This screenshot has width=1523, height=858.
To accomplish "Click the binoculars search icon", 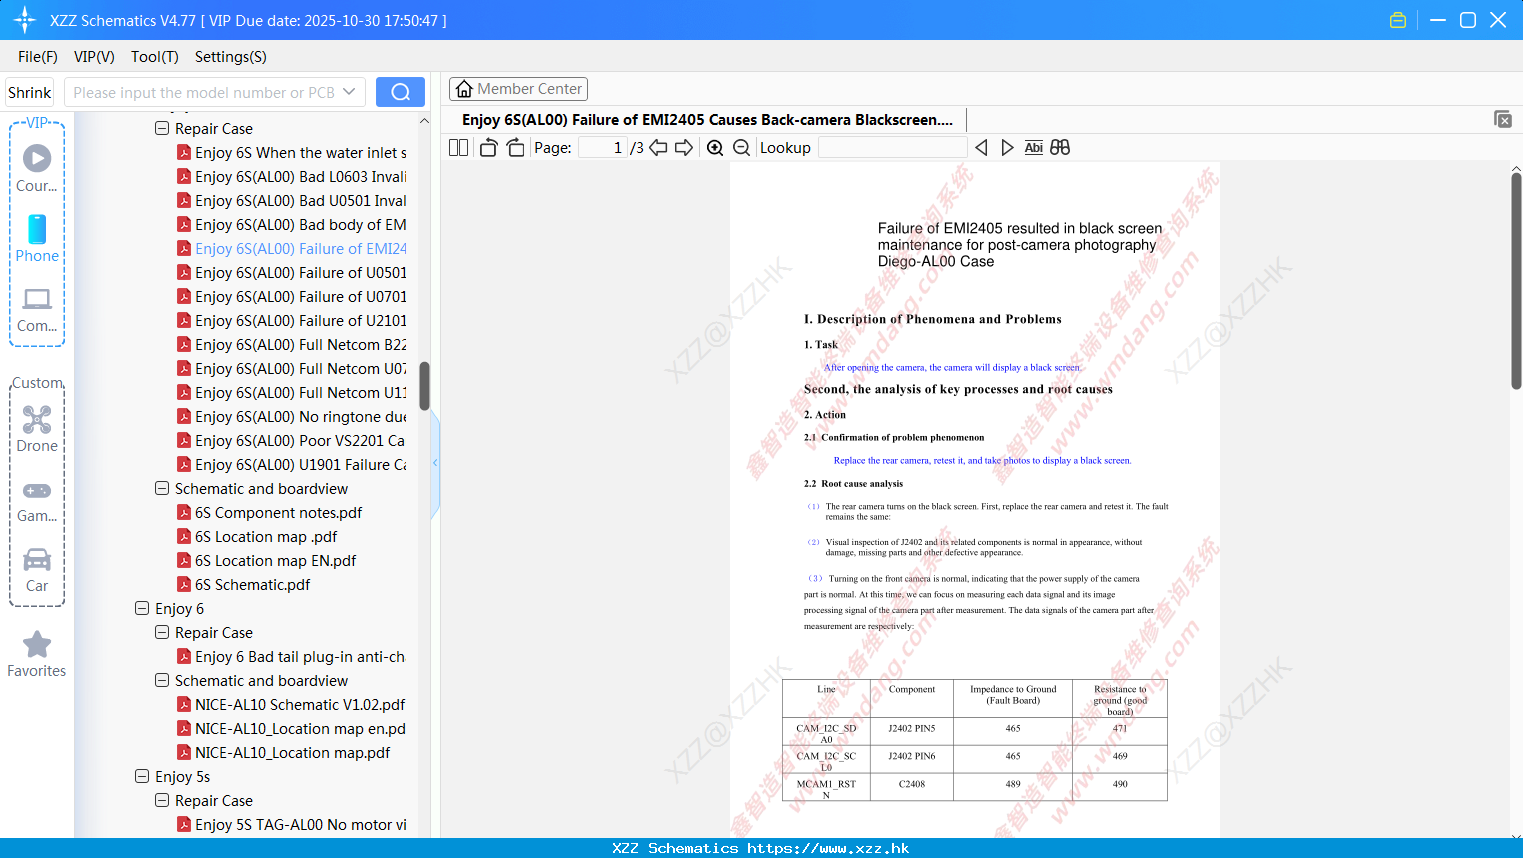I will [x=1060, y=147].
